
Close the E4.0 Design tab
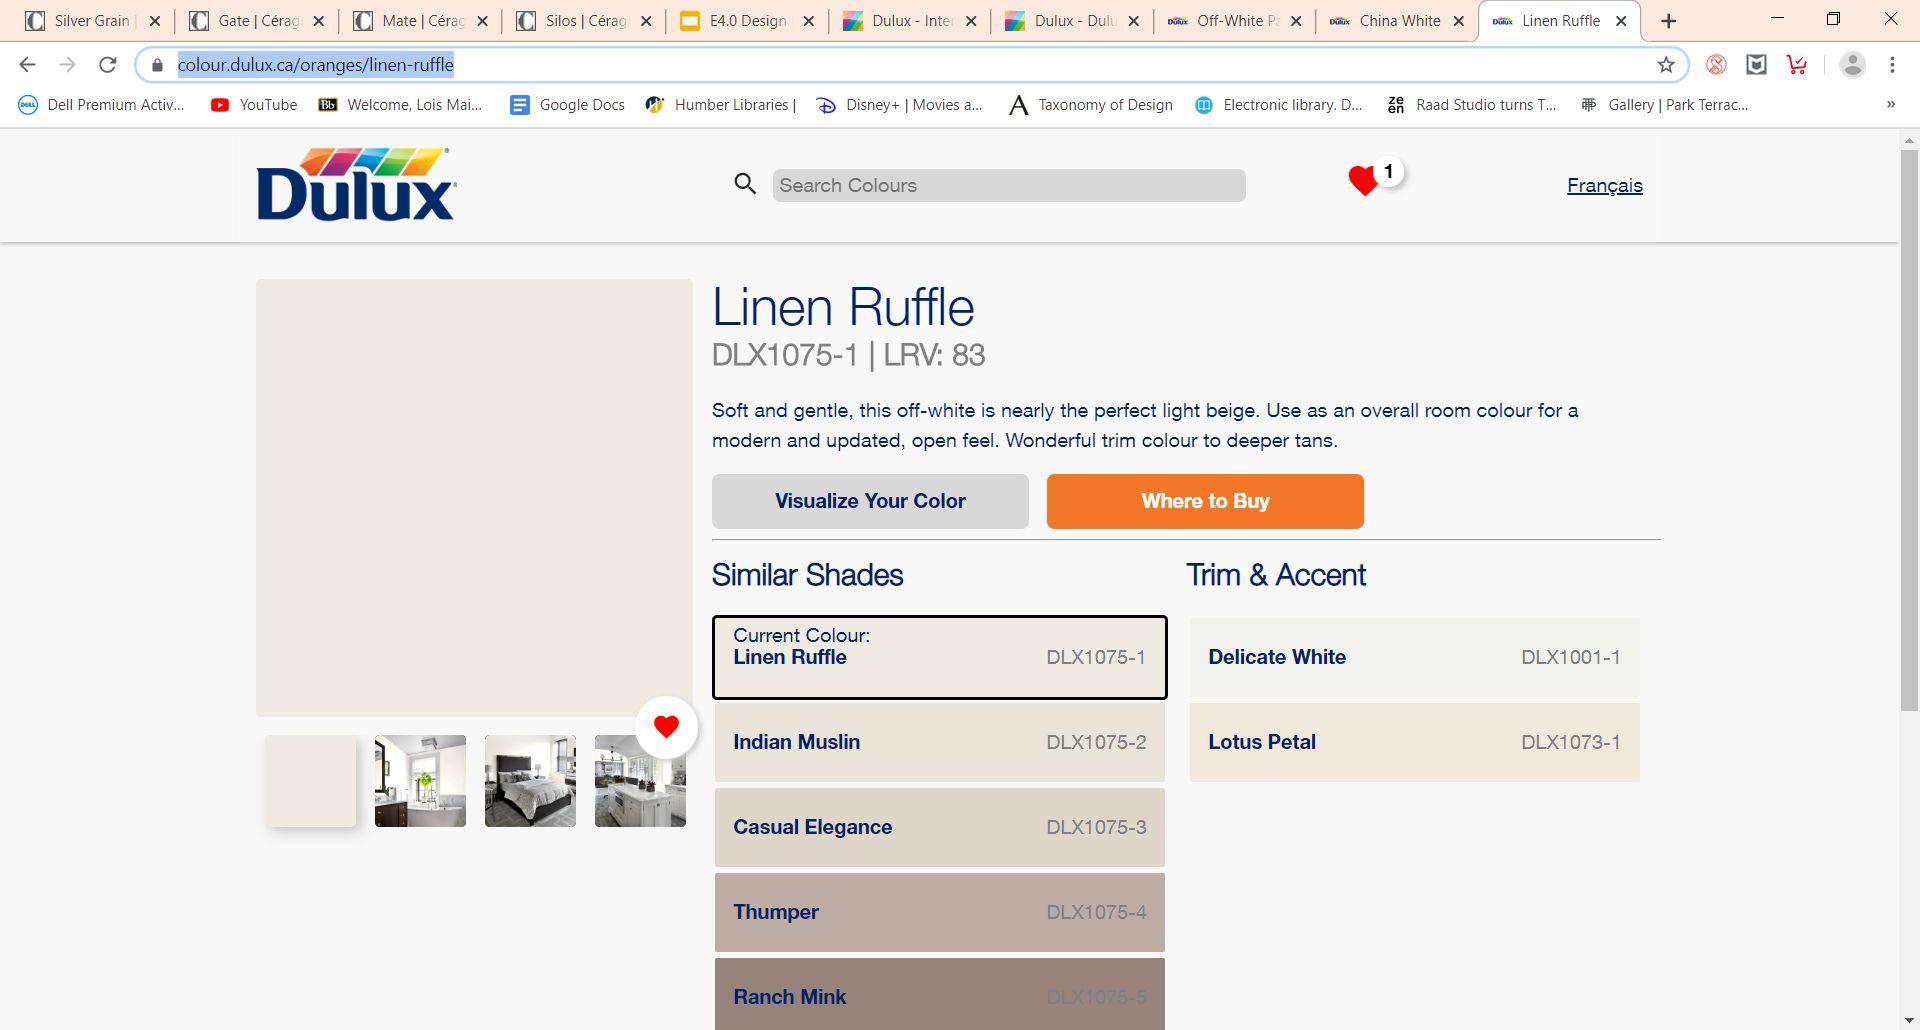pos(808,21)
